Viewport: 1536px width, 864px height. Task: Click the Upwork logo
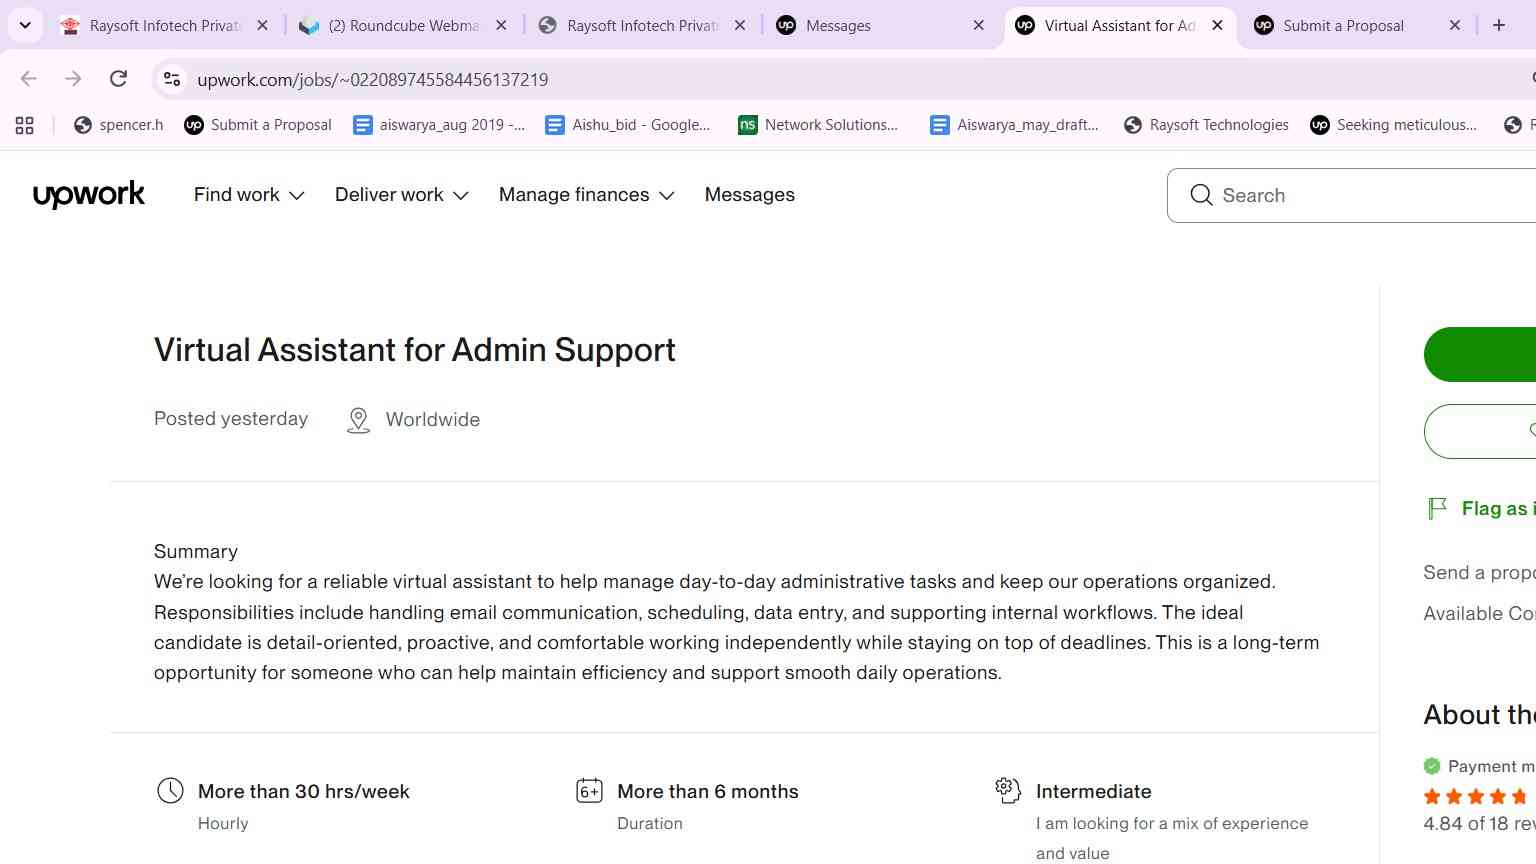click(x=89, y=195)
